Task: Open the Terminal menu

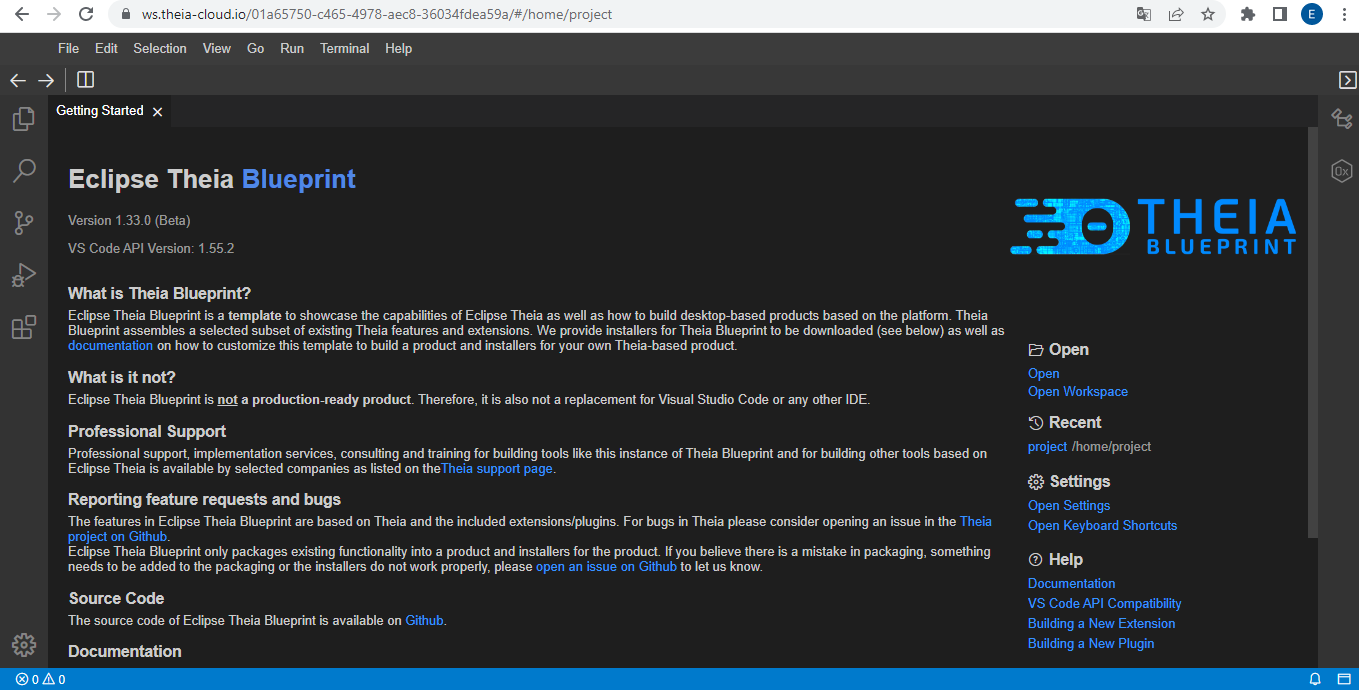Action: [x=345, y=48]
